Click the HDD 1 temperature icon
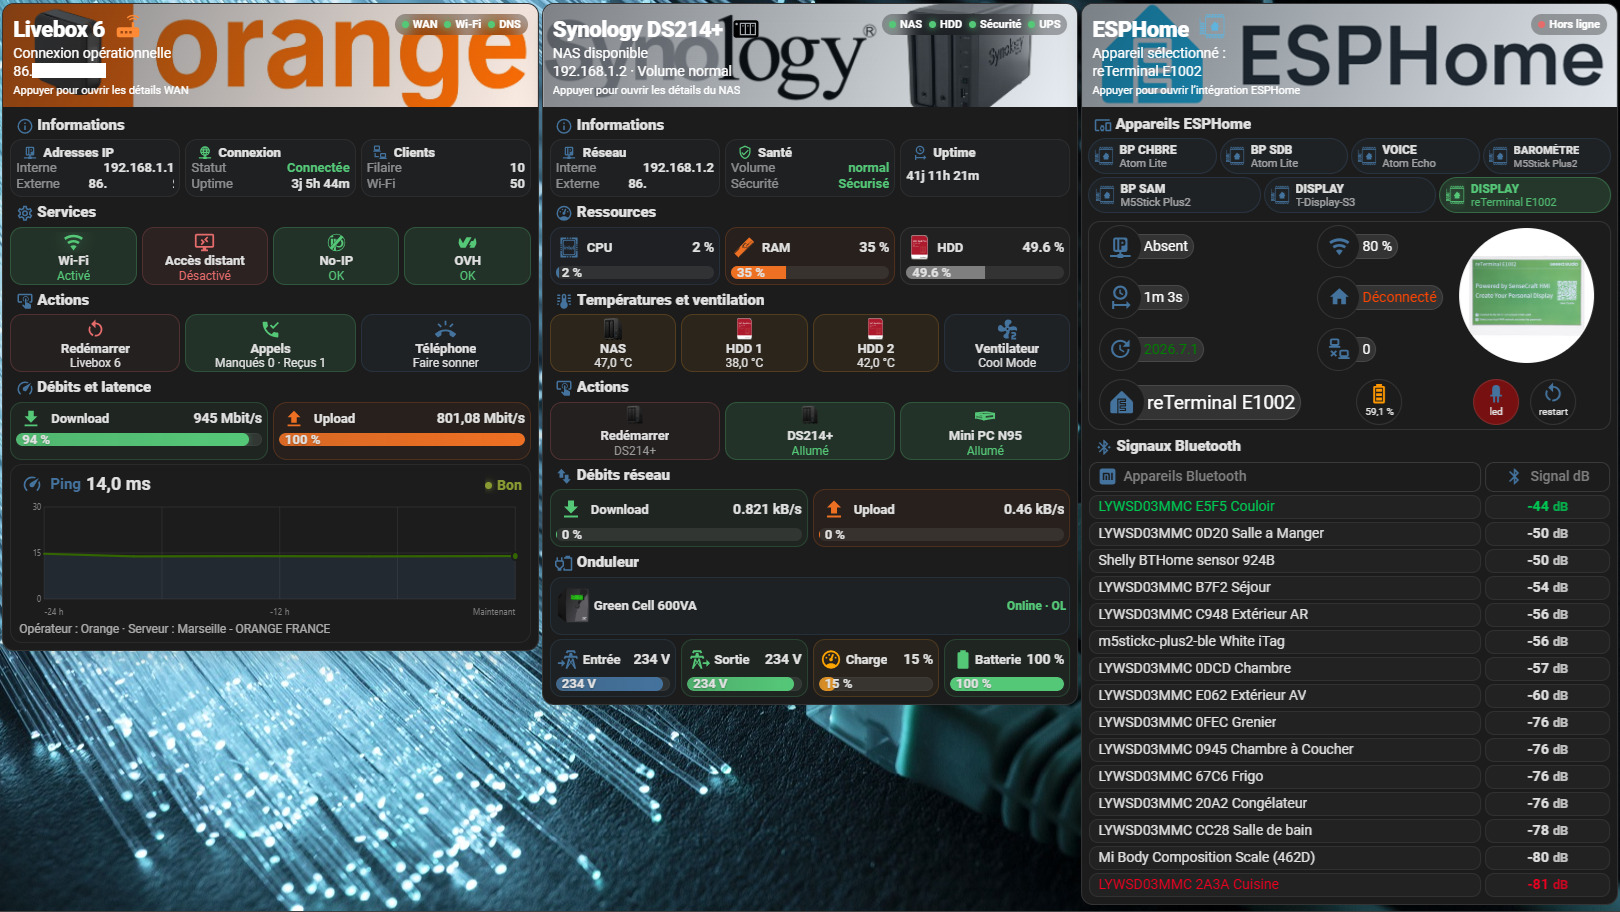This screenshot has width=1620, height=912. 744,329
